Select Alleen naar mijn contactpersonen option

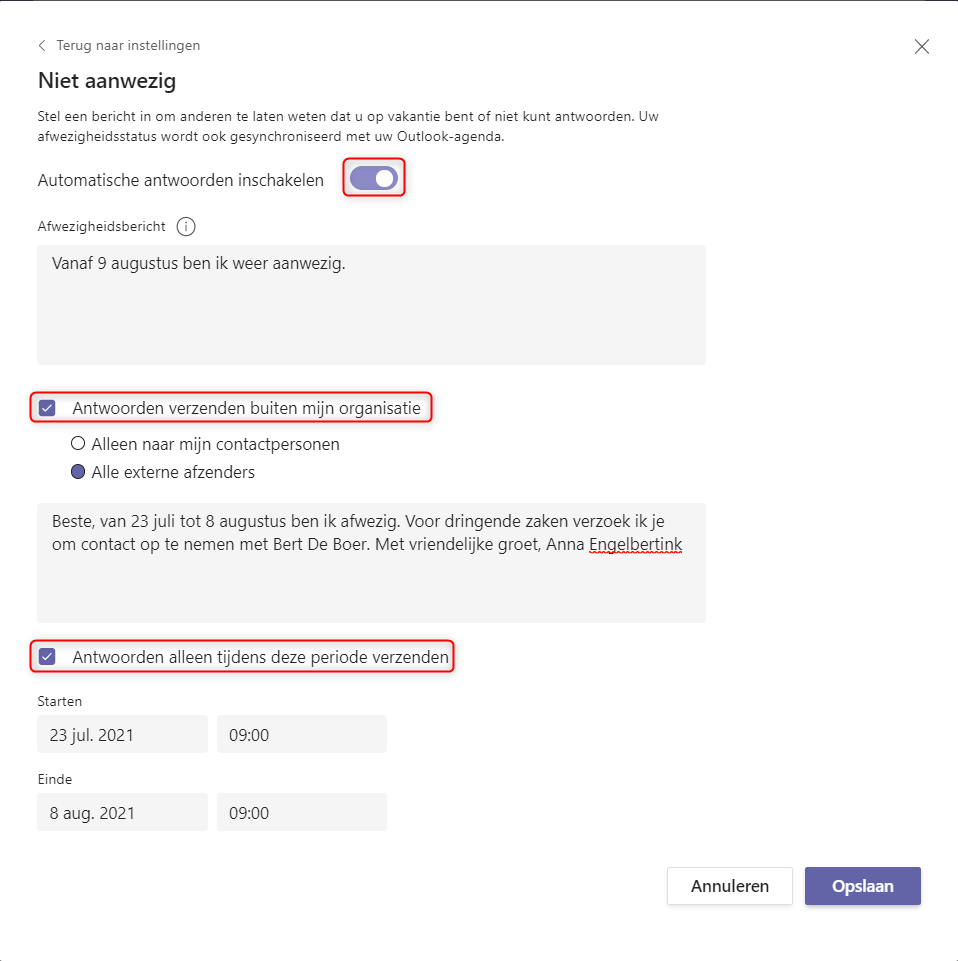click(78, 443)
